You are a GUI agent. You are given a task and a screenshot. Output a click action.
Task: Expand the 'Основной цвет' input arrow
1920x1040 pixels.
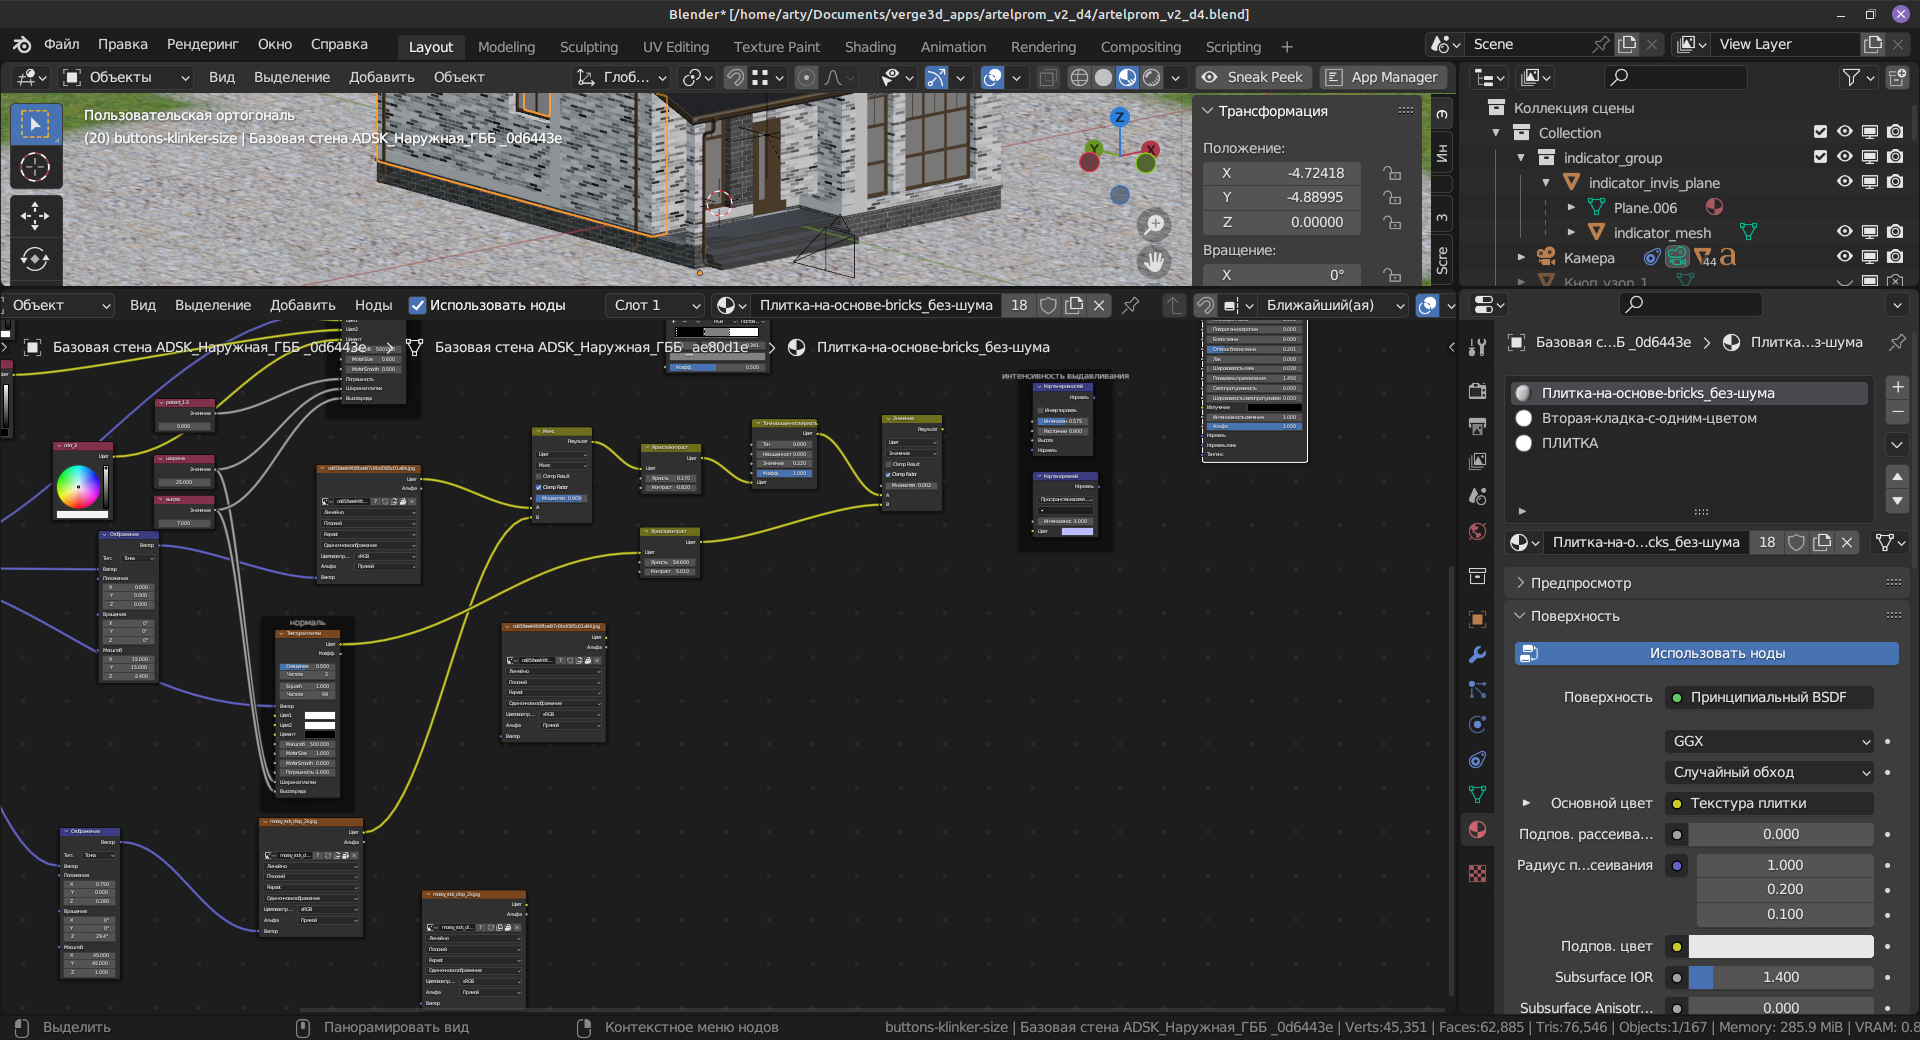point(1526,803)
